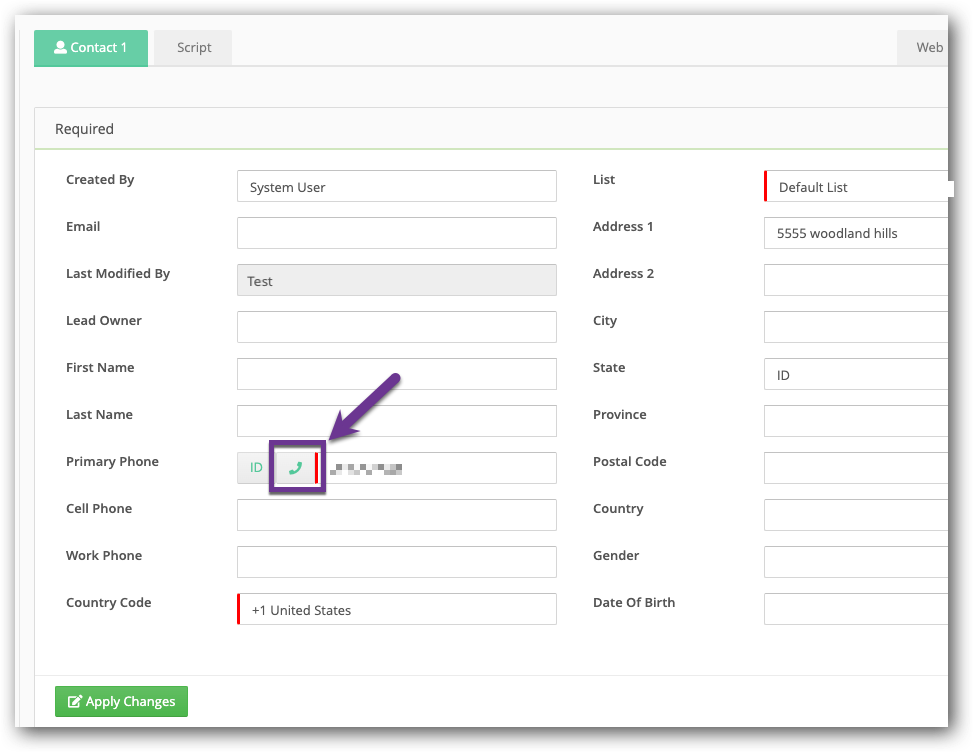The height and width of the screenshot is (752, 973).
Task: Focus the Date Of Birth field
Action: 856,609
